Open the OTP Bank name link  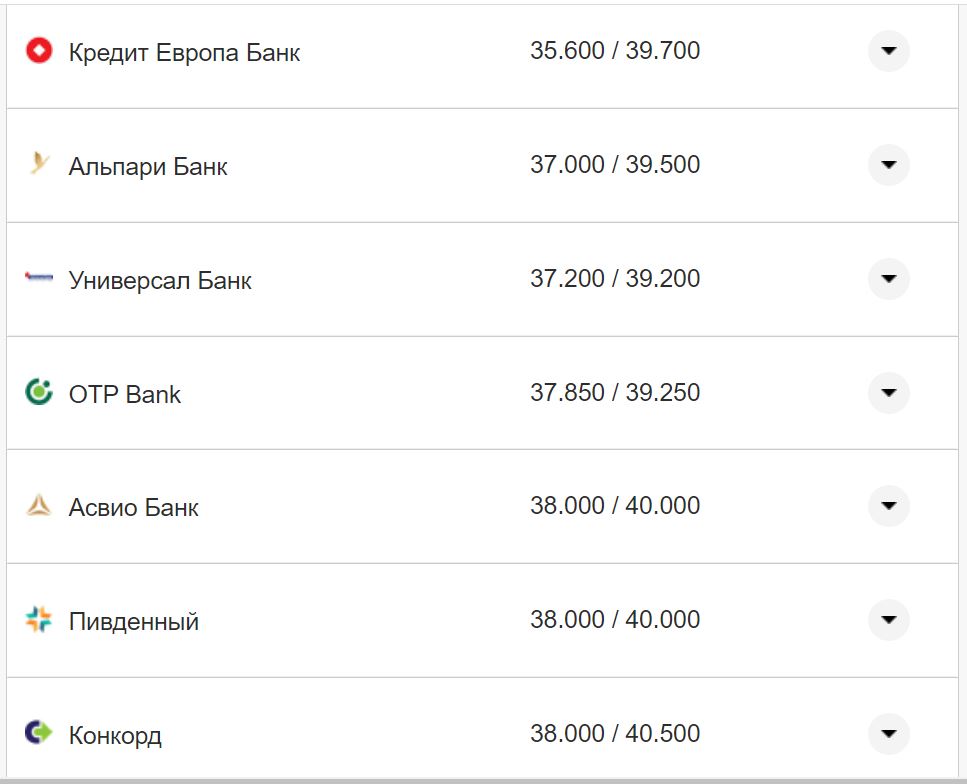tap(125, 394)
